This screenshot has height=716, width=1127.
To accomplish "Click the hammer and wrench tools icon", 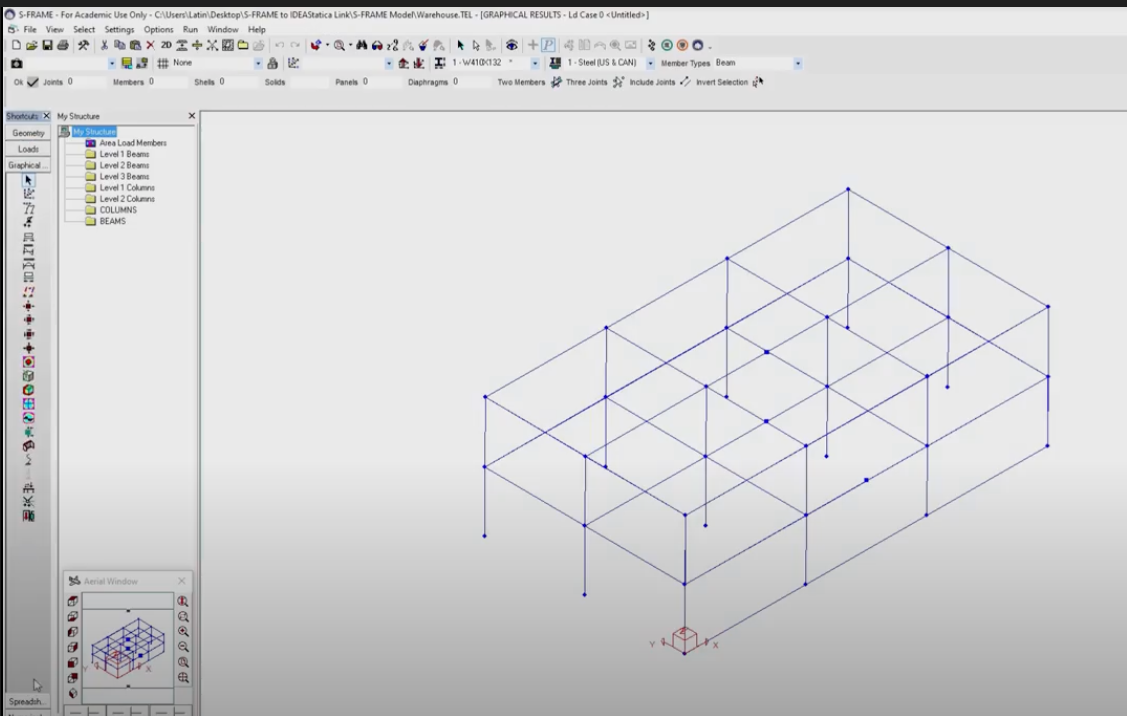I will pyautogui.click(x=83, y=45).
